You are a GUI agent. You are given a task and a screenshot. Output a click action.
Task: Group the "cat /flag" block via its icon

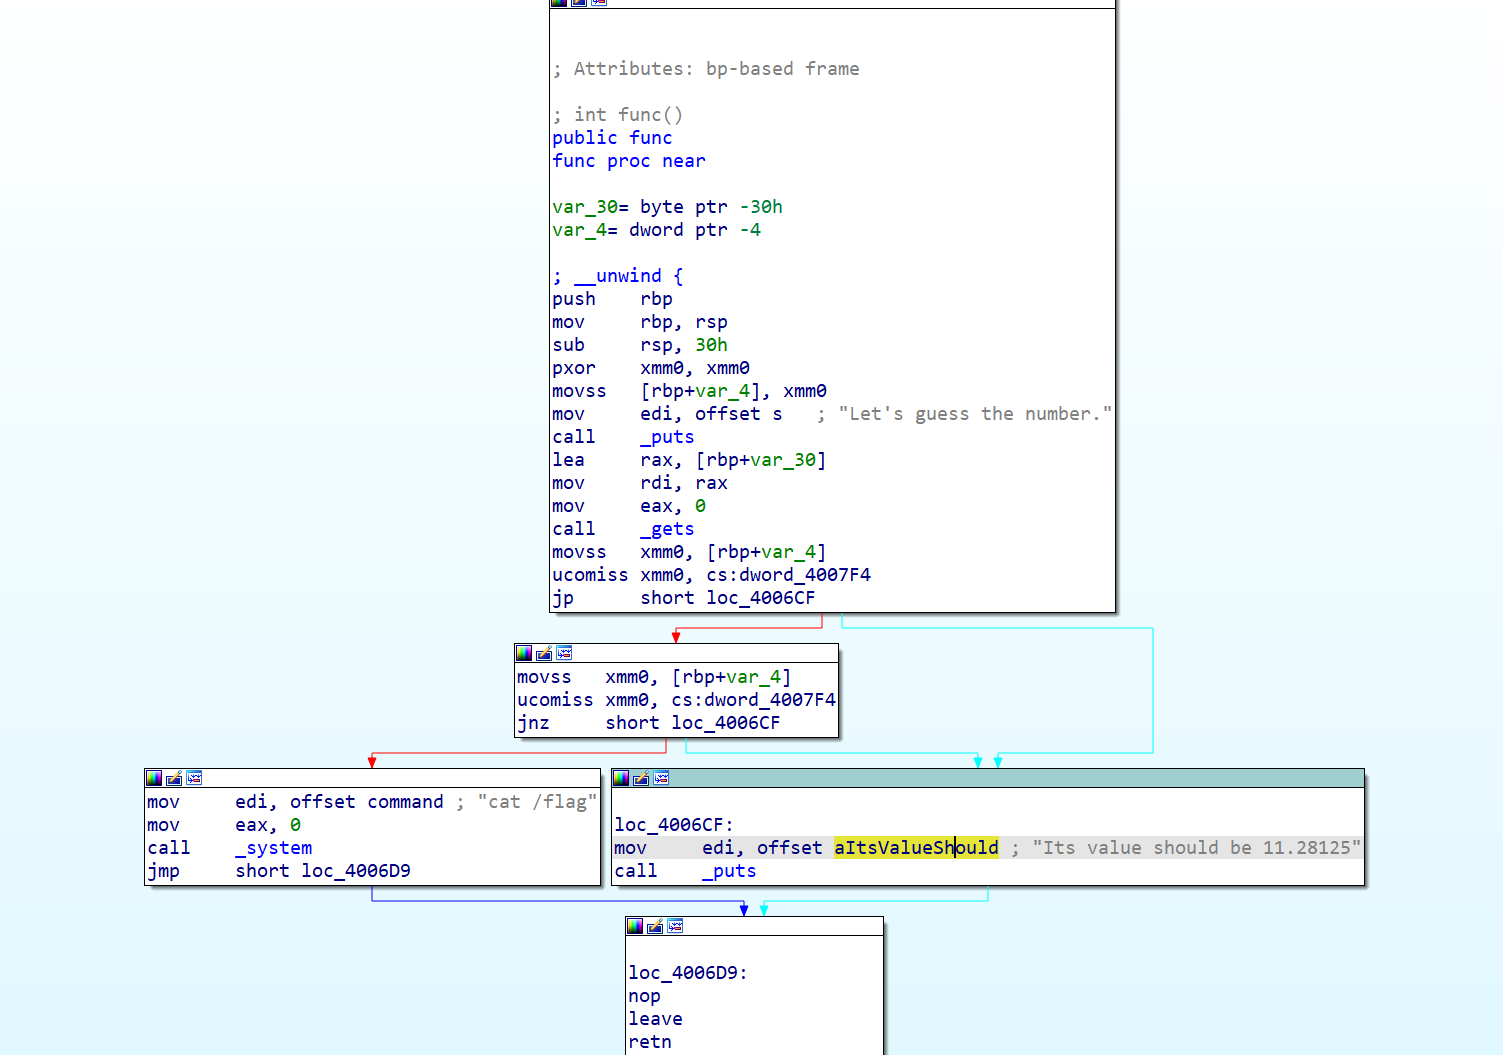coord(194,778)
